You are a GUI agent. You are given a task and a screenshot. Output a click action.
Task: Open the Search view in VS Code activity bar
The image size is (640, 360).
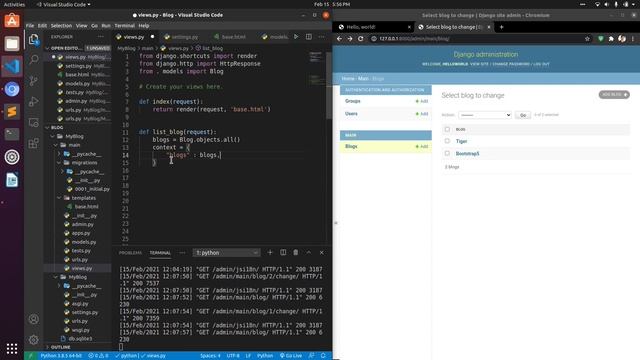pyautogui.click(x=34, y=60)
